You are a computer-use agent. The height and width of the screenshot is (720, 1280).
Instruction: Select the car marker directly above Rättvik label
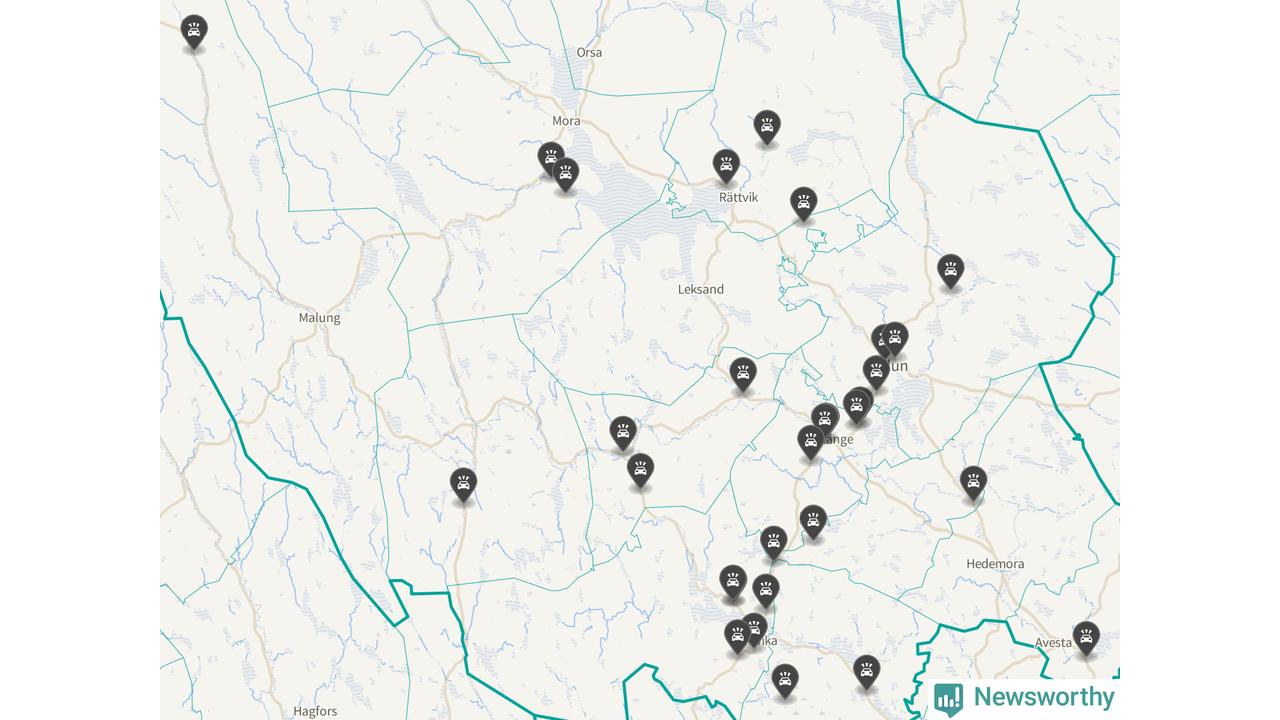[726, 165]
